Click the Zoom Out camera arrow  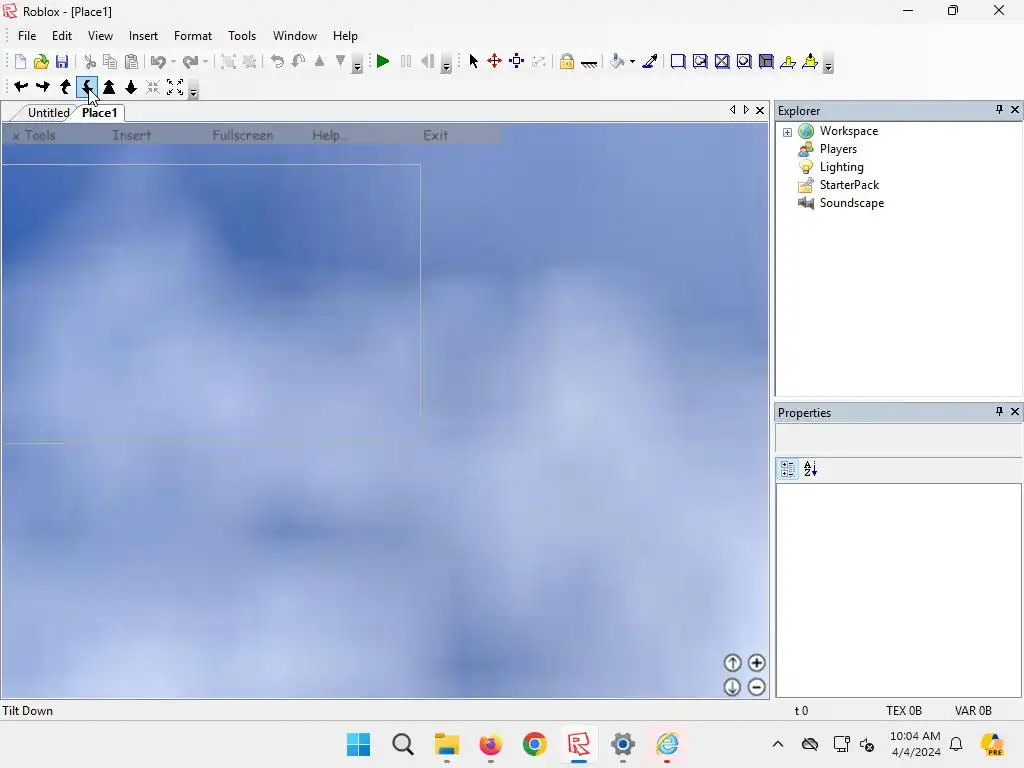click(x=131, y=86)
